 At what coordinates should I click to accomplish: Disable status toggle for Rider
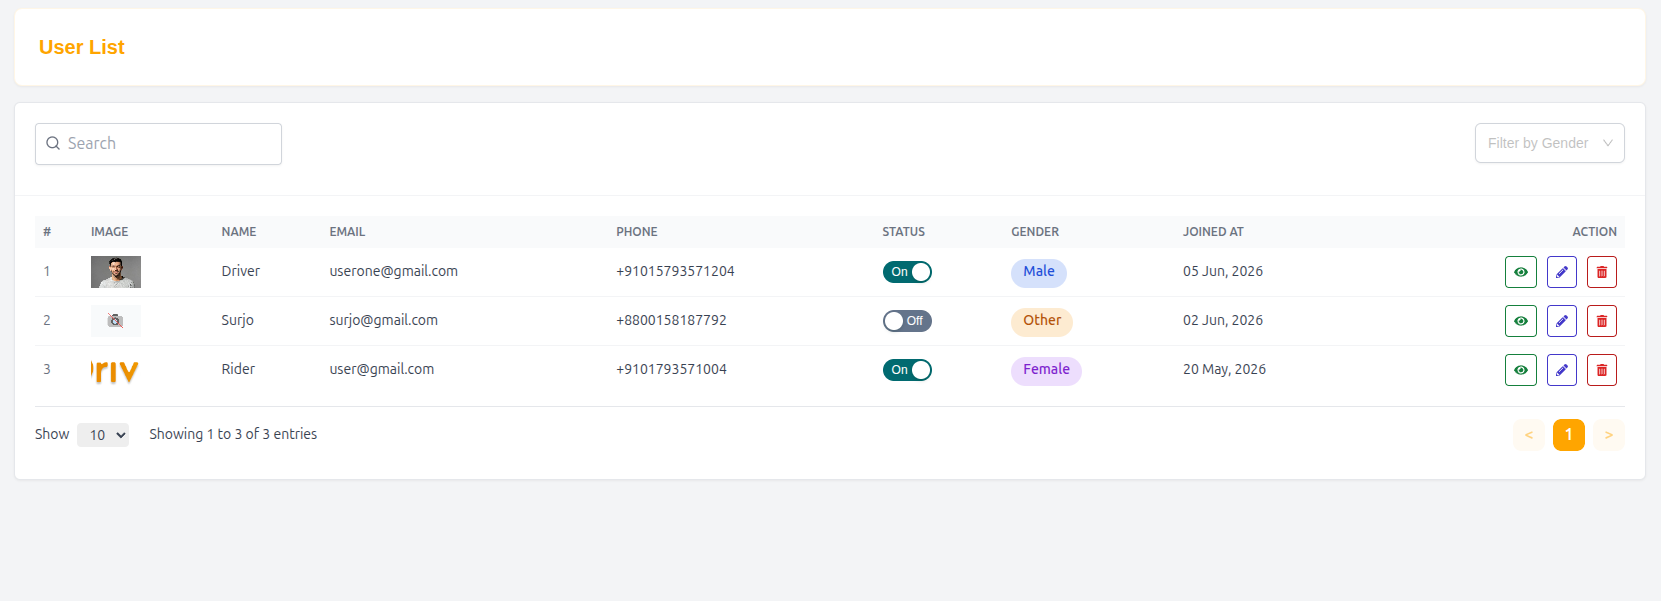click(907, 370)
